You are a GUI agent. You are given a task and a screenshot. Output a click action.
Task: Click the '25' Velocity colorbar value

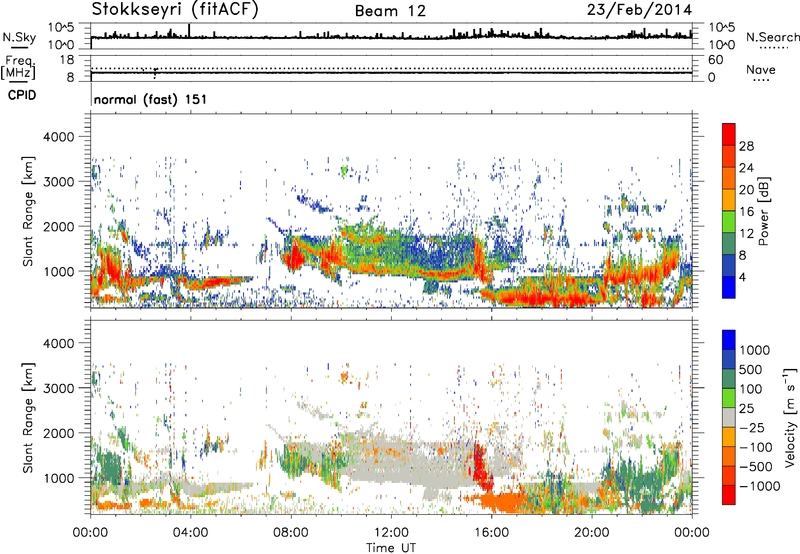pos(746,408)
